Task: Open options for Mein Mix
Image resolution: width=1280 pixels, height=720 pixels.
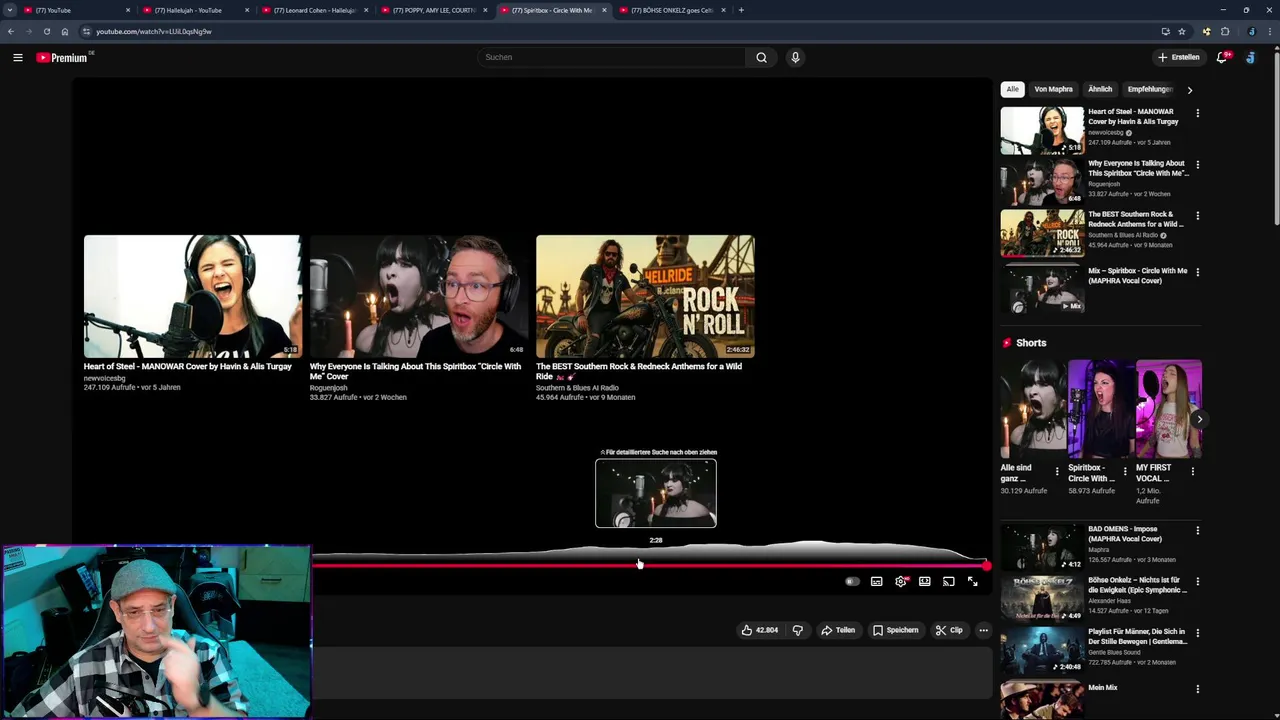Action: coord(1197,689)
